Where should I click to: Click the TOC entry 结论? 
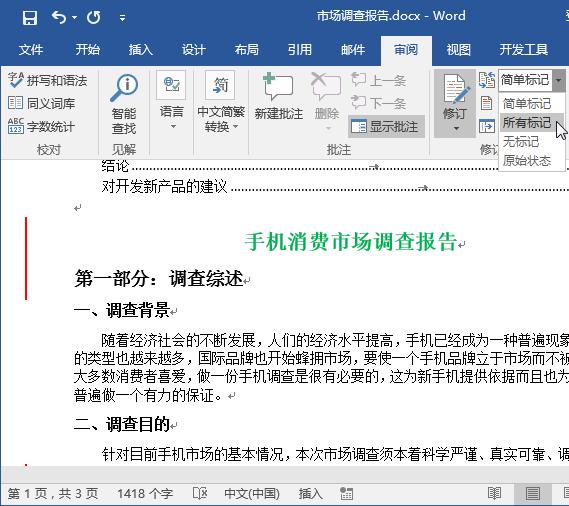(115, 166)
